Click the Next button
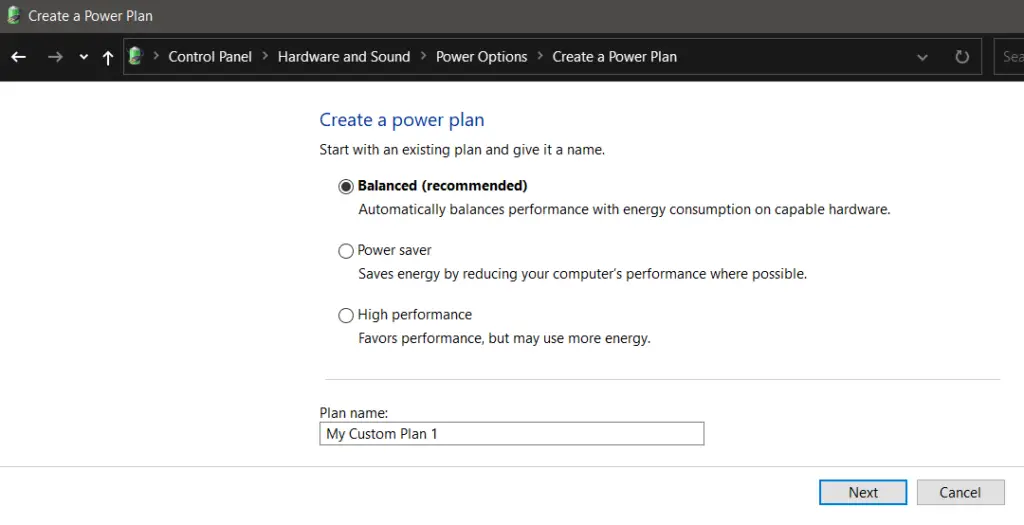 863,492
